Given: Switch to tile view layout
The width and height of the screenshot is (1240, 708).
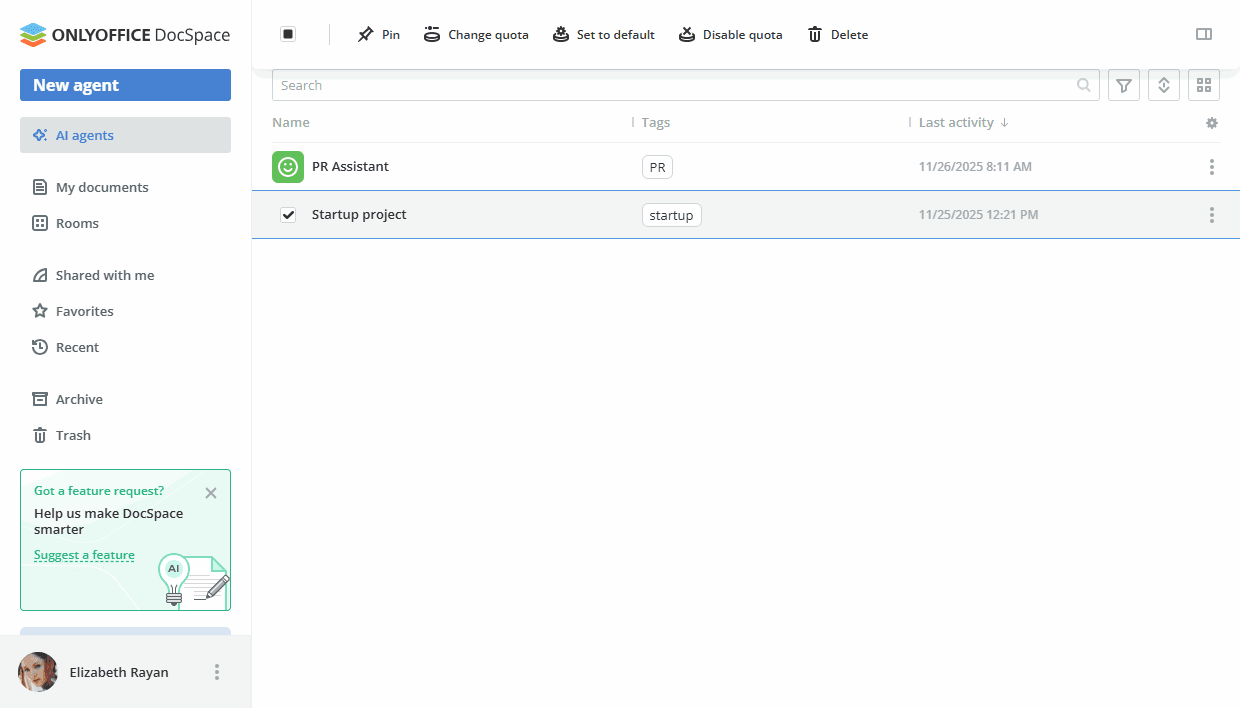Looking at the screenshot, I should (x=1204, y=85).
